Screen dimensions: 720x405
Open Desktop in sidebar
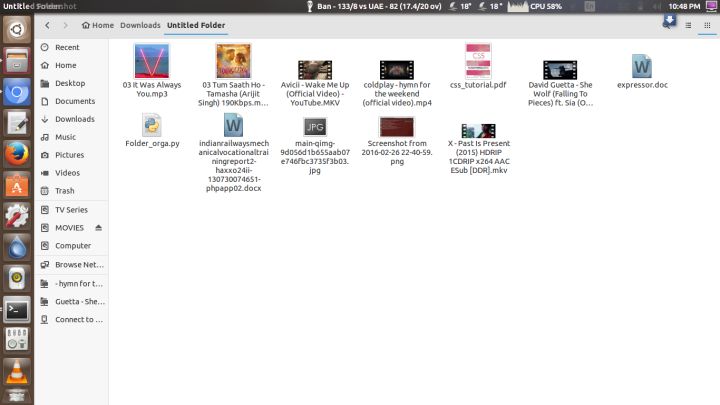pos(72,83)
